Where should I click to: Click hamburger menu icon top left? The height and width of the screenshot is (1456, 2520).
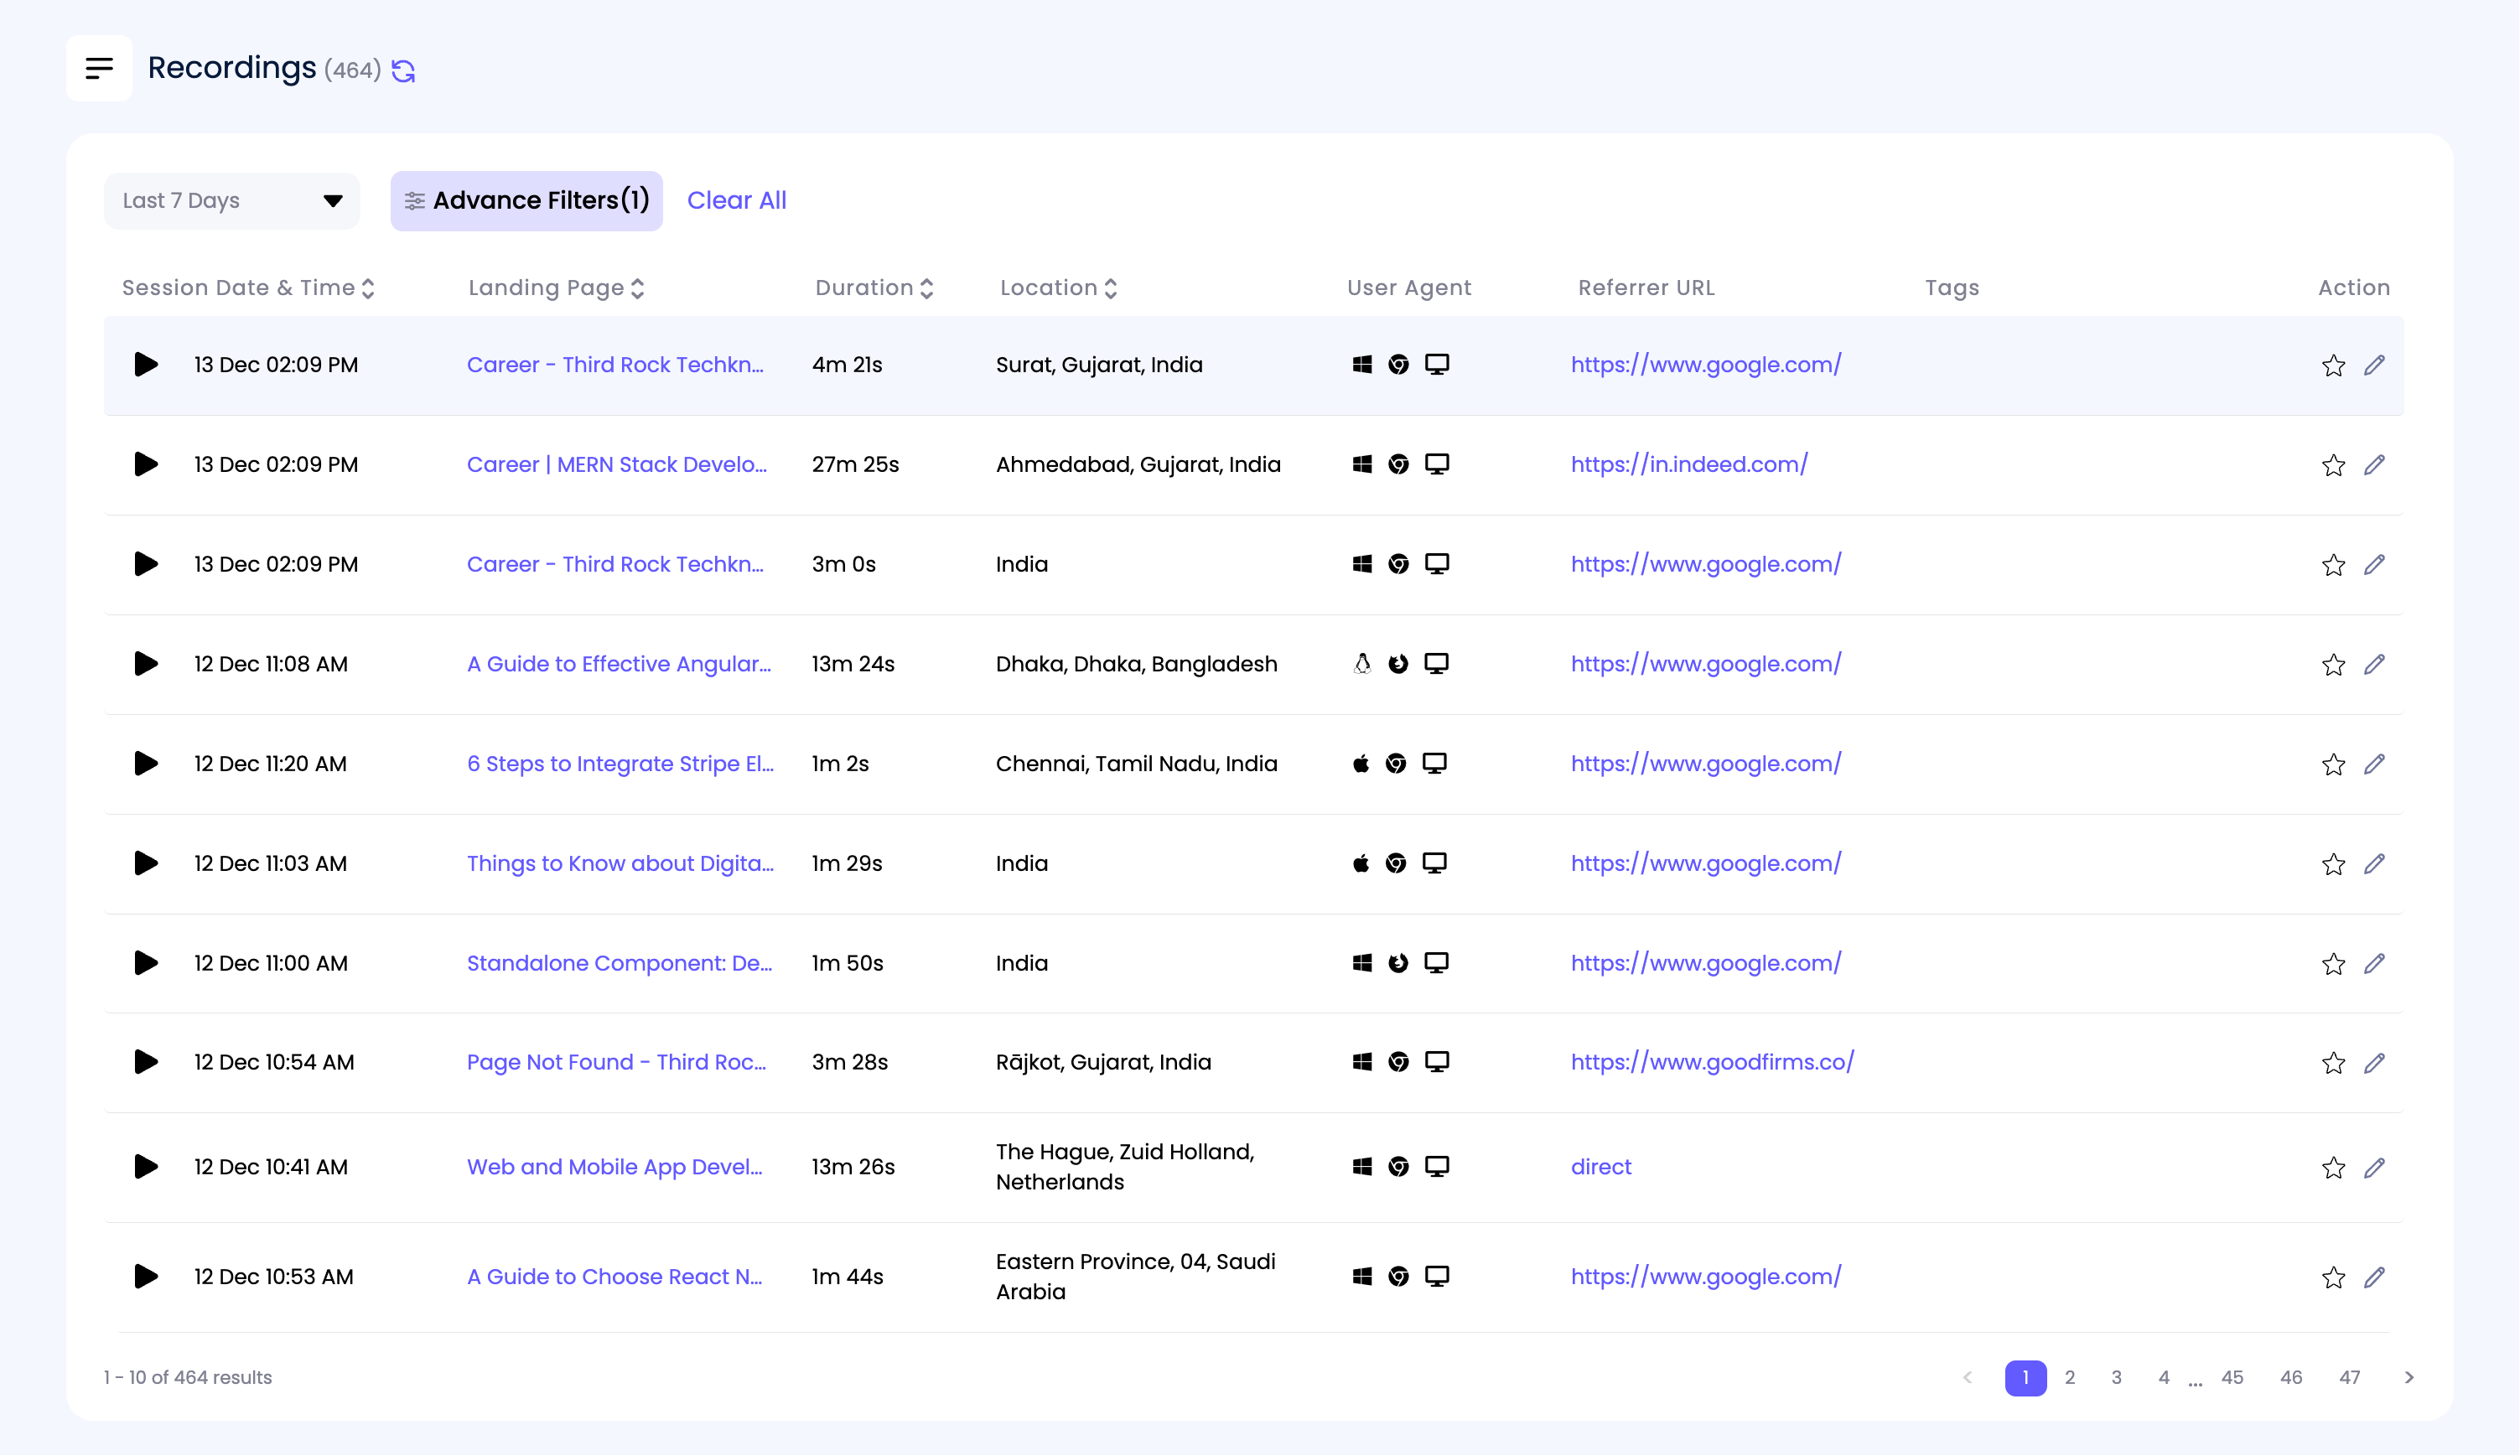(99, 68)
